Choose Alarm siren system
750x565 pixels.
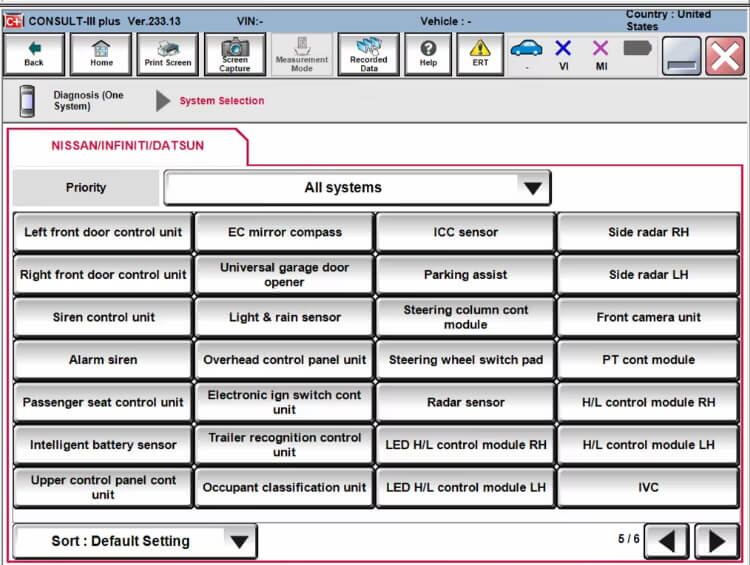pyautogui.click(x=103, y=360)
